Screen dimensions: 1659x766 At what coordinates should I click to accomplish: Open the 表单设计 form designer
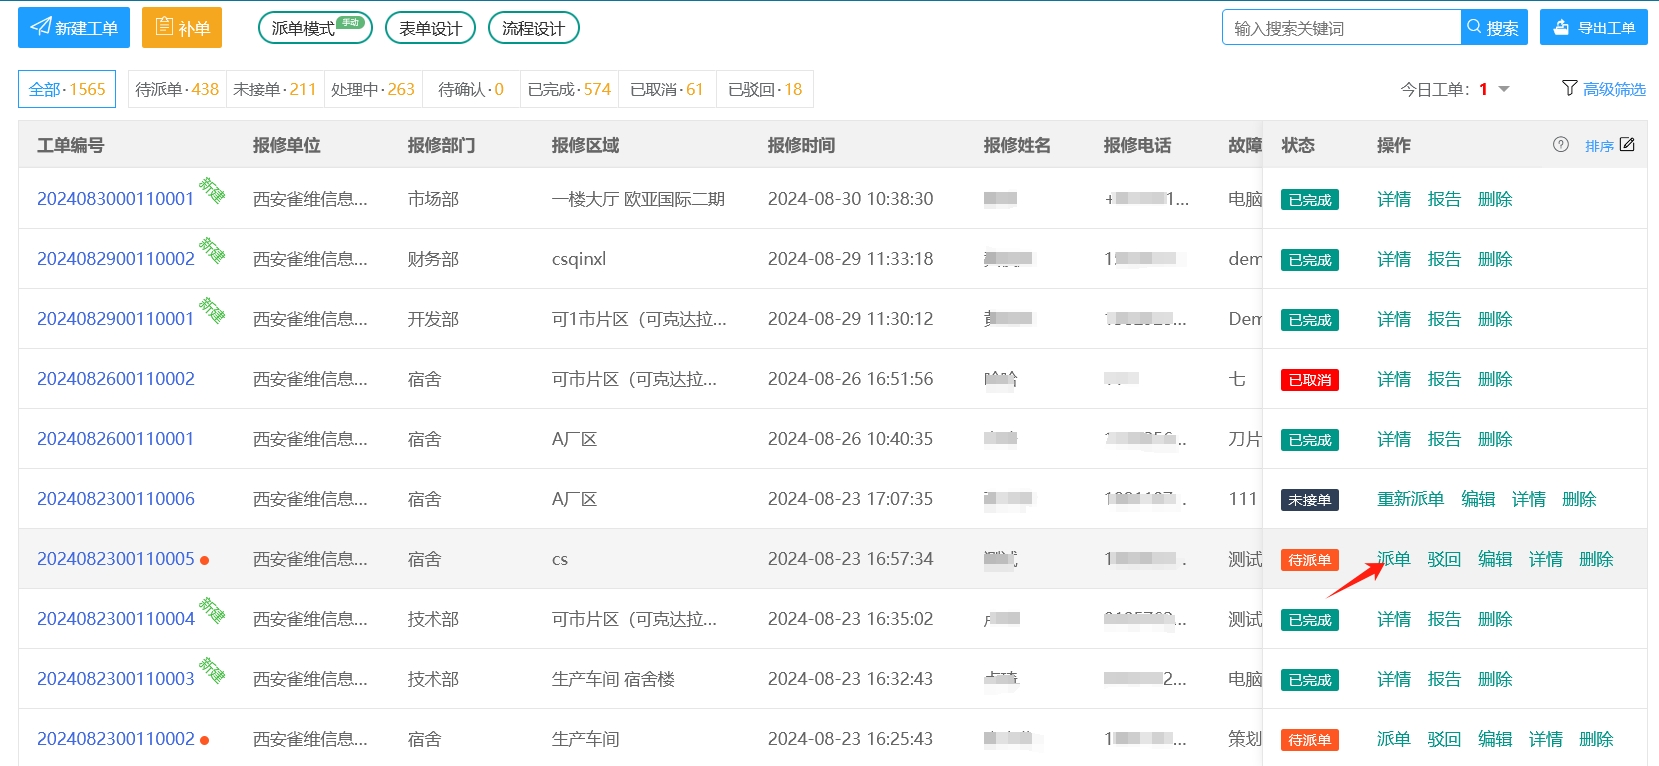tap(430, 28)
